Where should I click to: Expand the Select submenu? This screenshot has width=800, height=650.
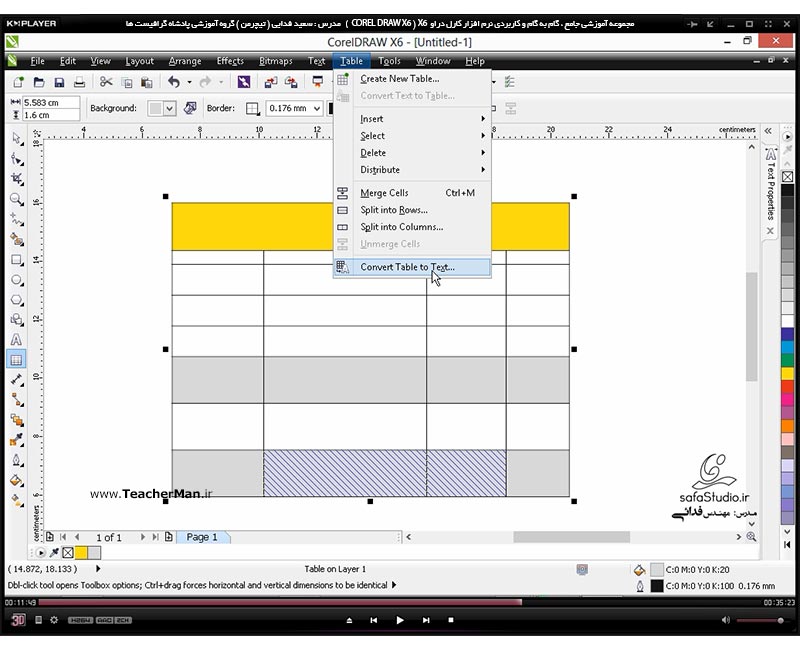click(x=412, y=136)
